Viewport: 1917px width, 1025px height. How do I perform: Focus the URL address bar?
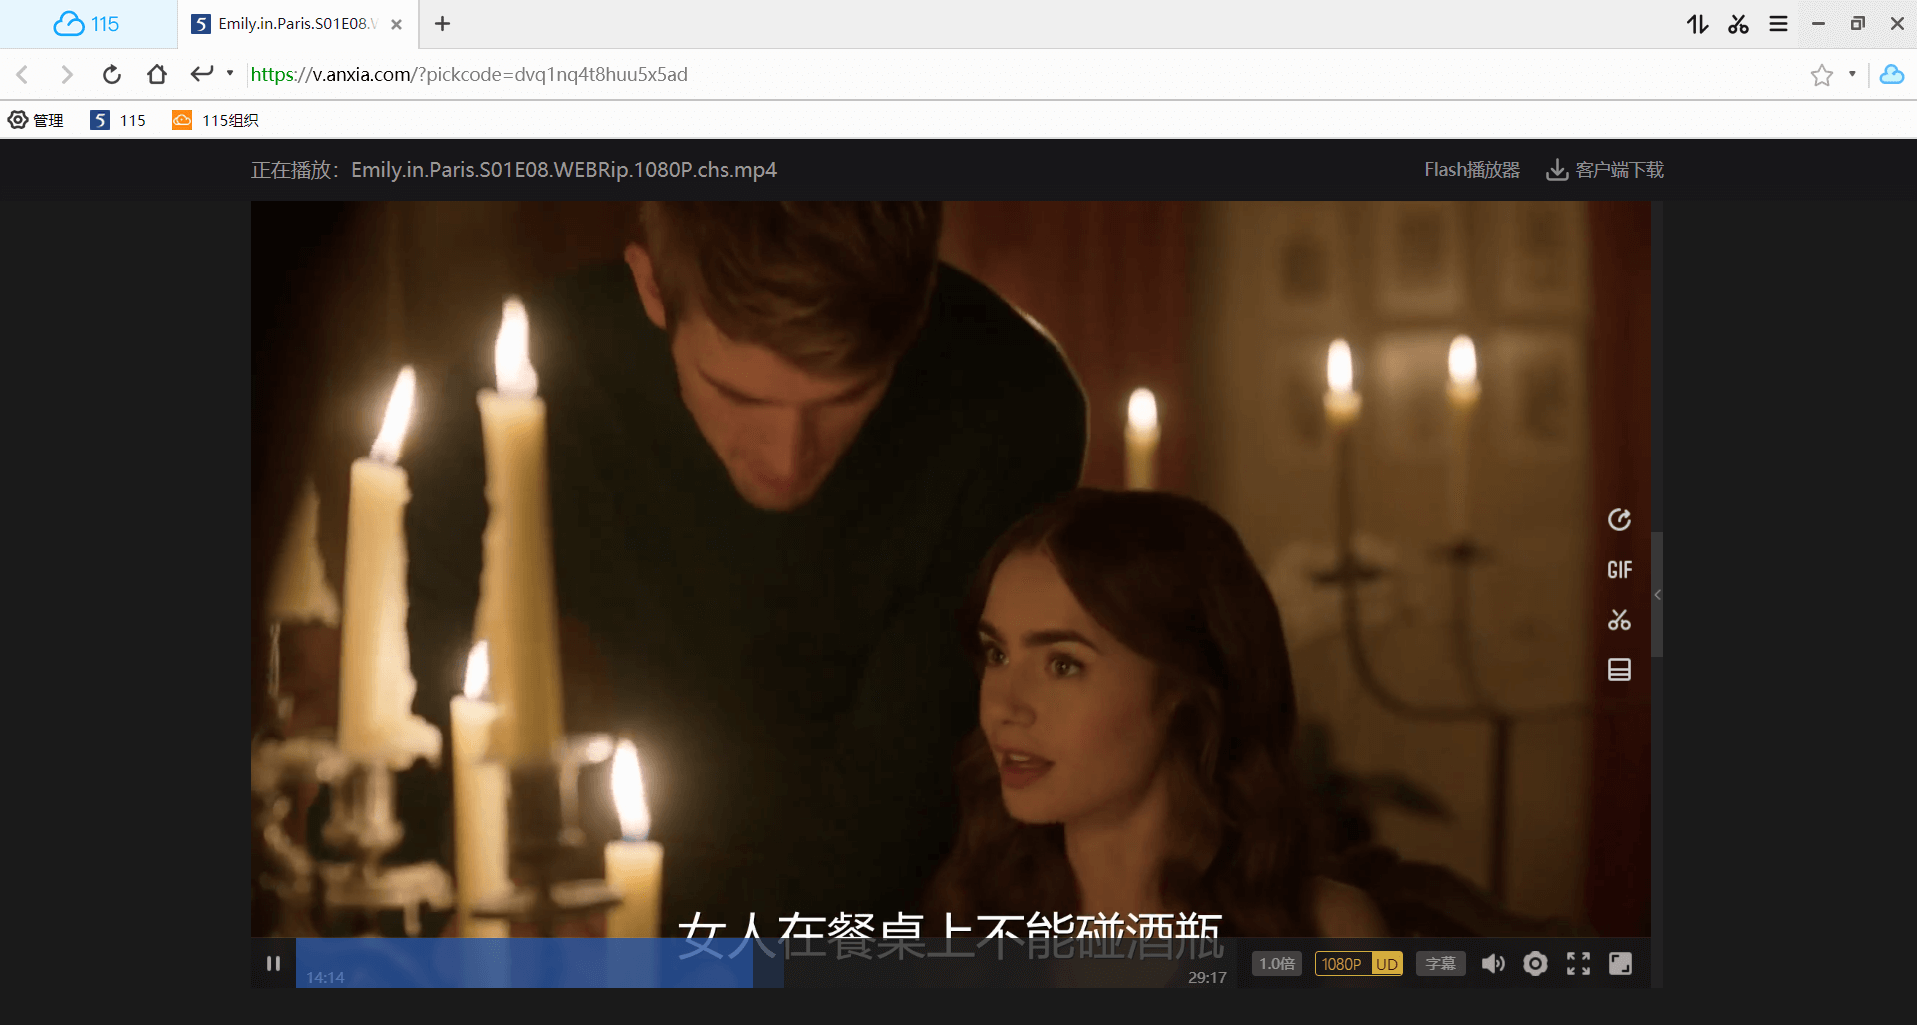1020,74
